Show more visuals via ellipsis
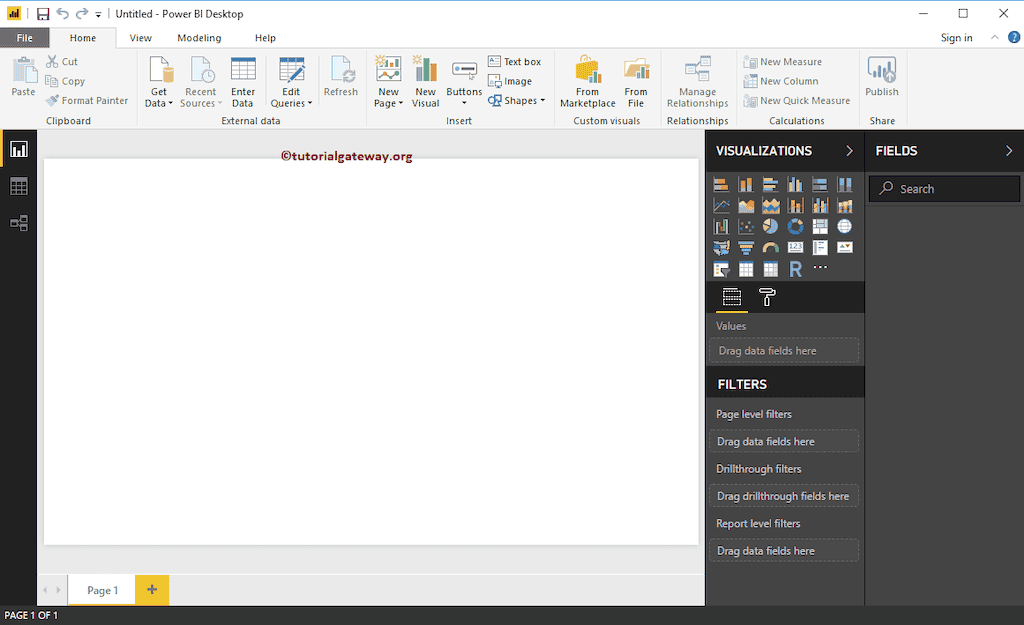The height and width of the screenshot is (625, 1024). click(x=820, y=268)
